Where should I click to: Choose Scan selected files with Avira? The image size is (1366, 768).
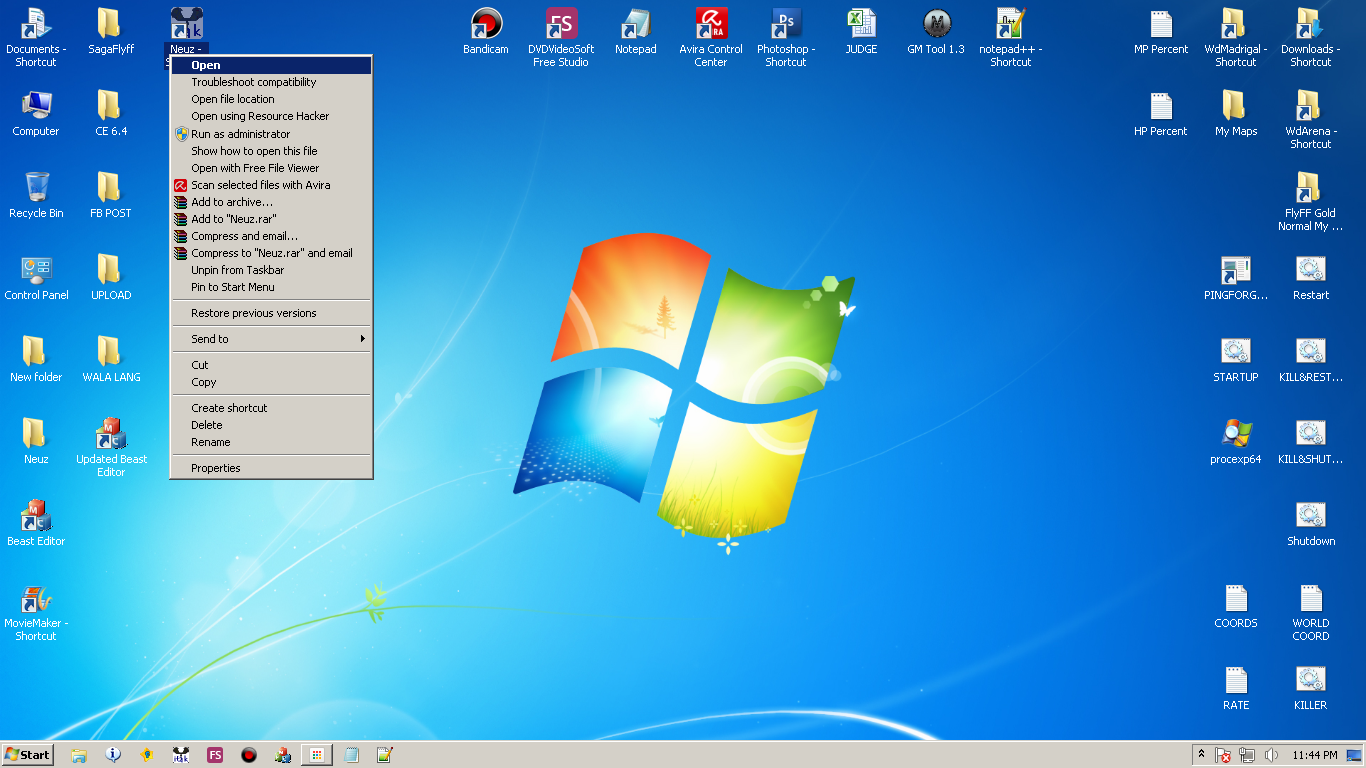click(x=271, y=184)
